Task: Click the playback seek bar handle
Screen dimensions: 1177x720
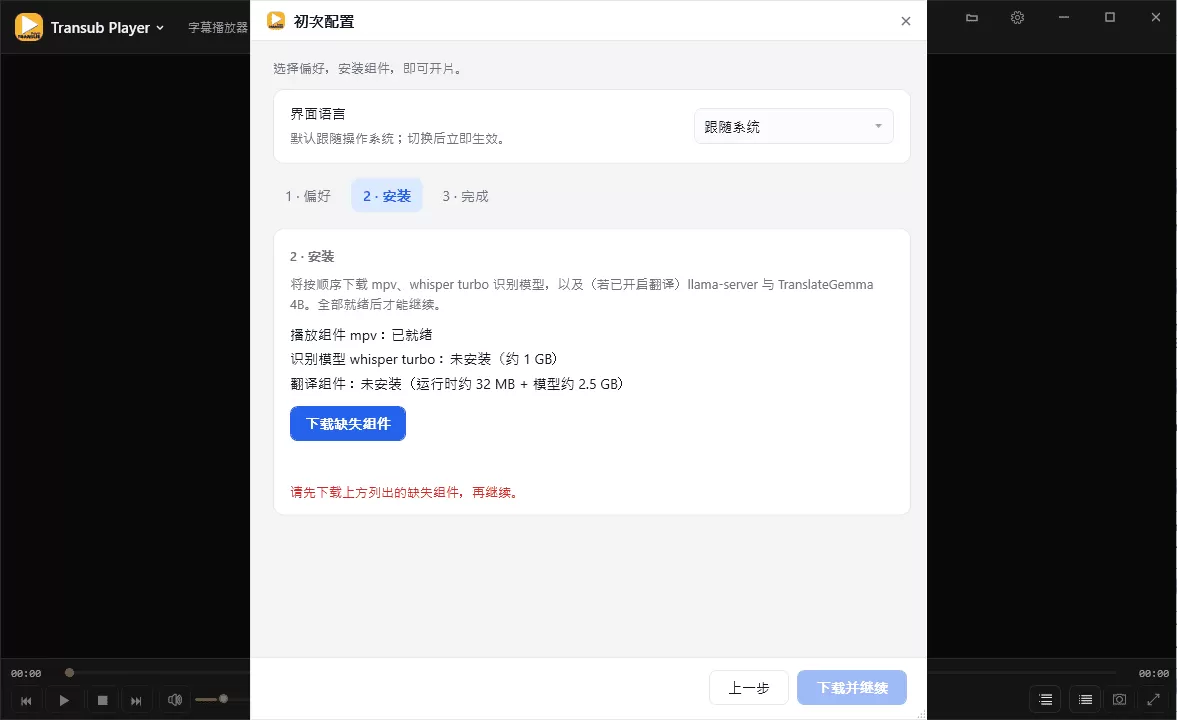Action: tap(69, 673)
